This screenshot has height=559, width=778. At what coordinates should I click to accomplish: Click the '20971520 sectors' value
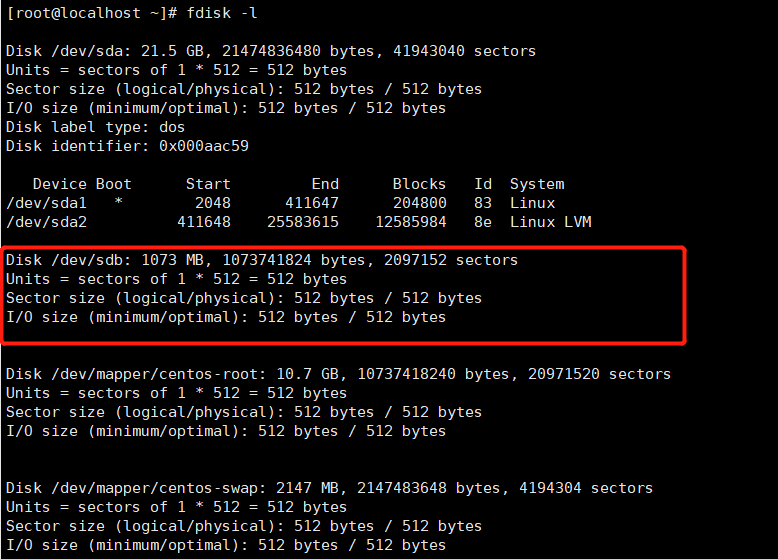pyautogui.click(x=599, y=374)
